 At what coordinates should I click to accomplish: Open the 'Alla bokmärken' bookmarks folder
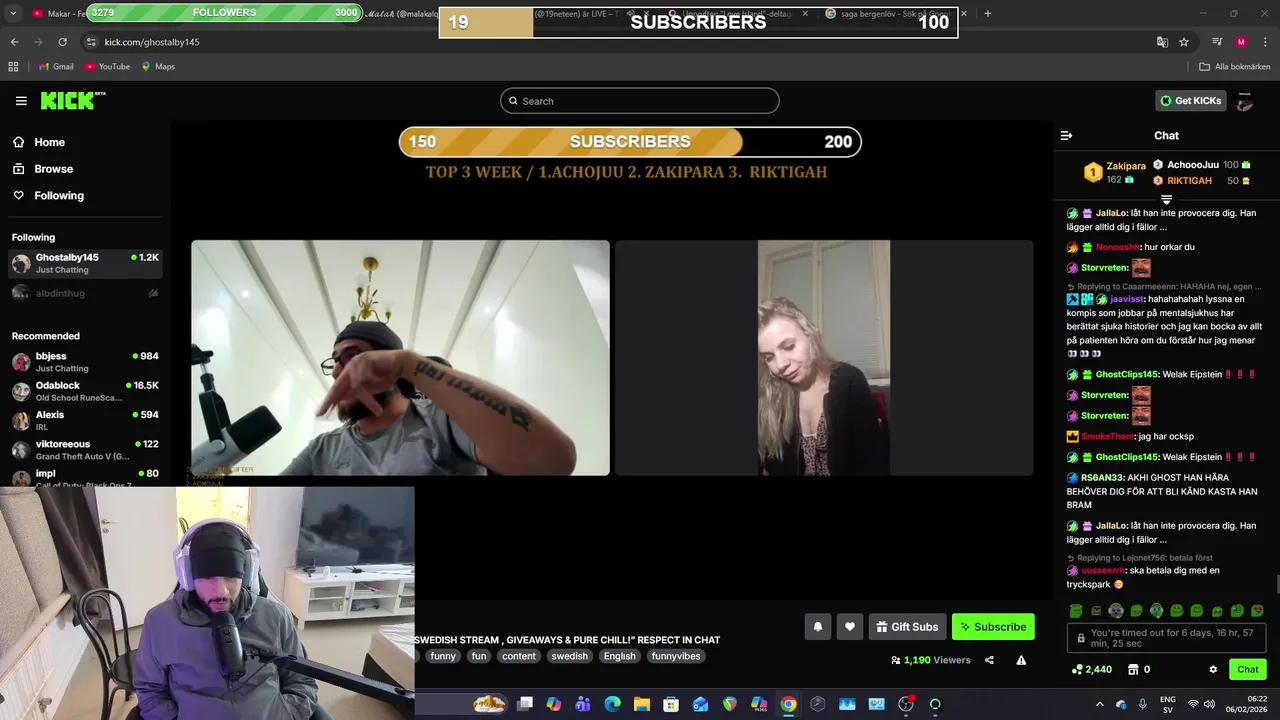(x=1235, y=67)
